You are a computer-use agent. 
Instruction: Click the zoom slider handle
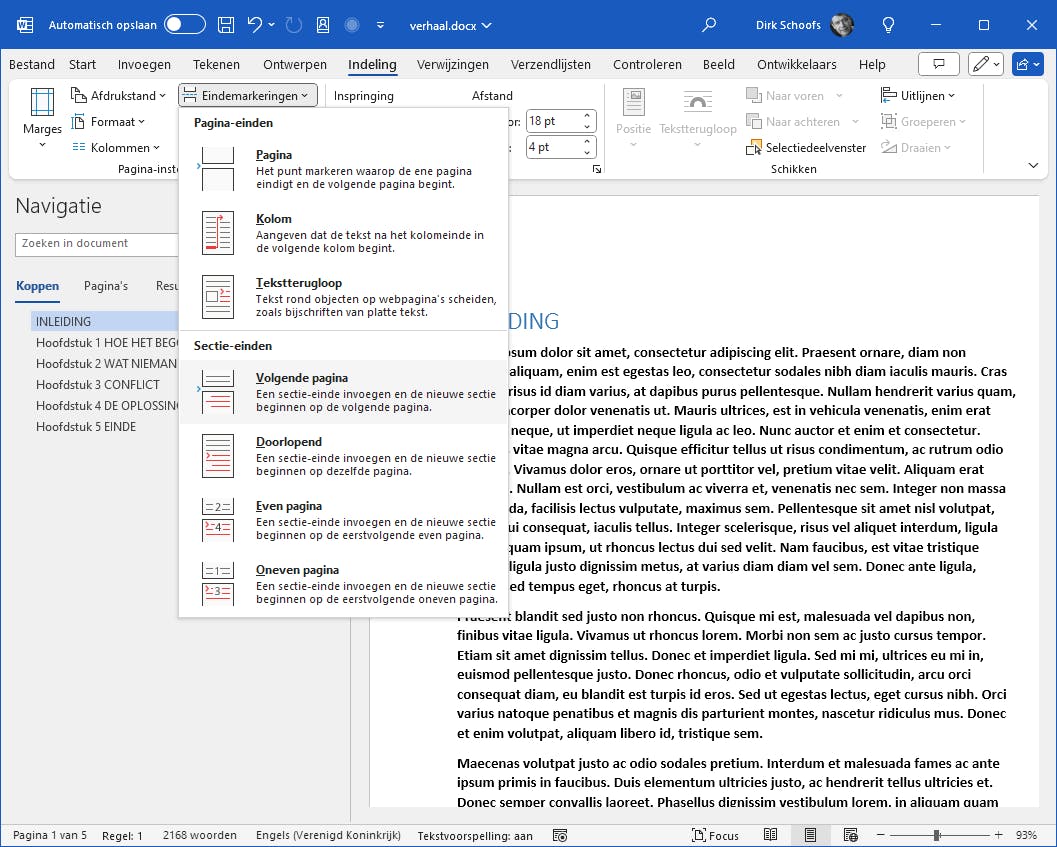937,835
